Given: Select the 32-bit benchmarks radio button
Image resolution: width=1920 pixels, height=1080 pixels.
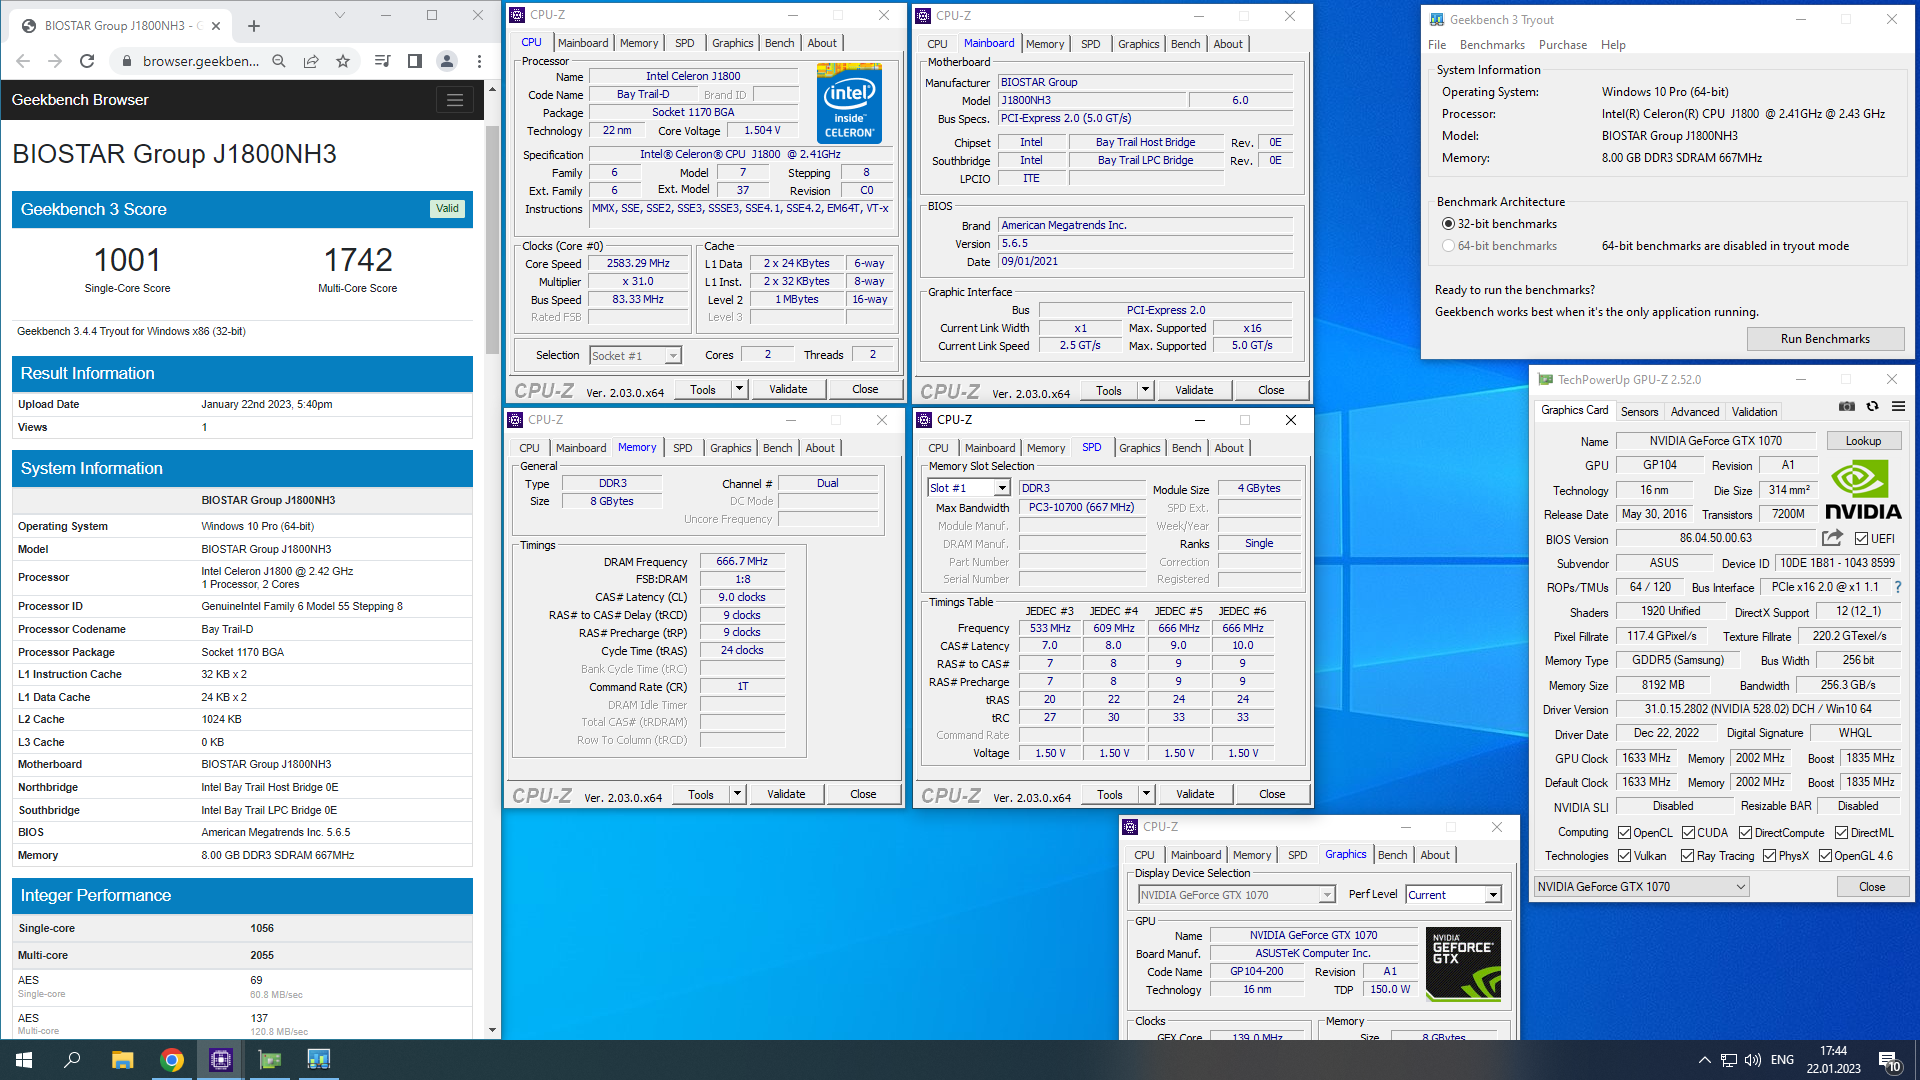Looking at the screenshot, I should pyautogui.click(x=1448, y=224).
